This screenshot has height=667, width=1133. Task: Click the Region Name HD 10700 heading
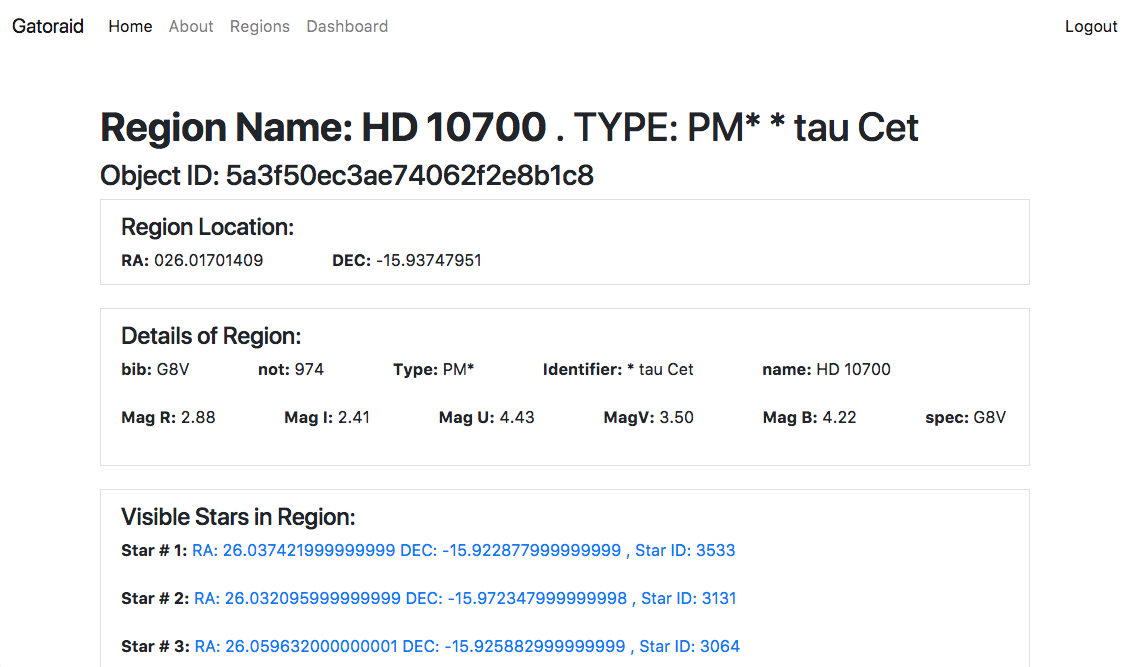[x=509, y=127]
